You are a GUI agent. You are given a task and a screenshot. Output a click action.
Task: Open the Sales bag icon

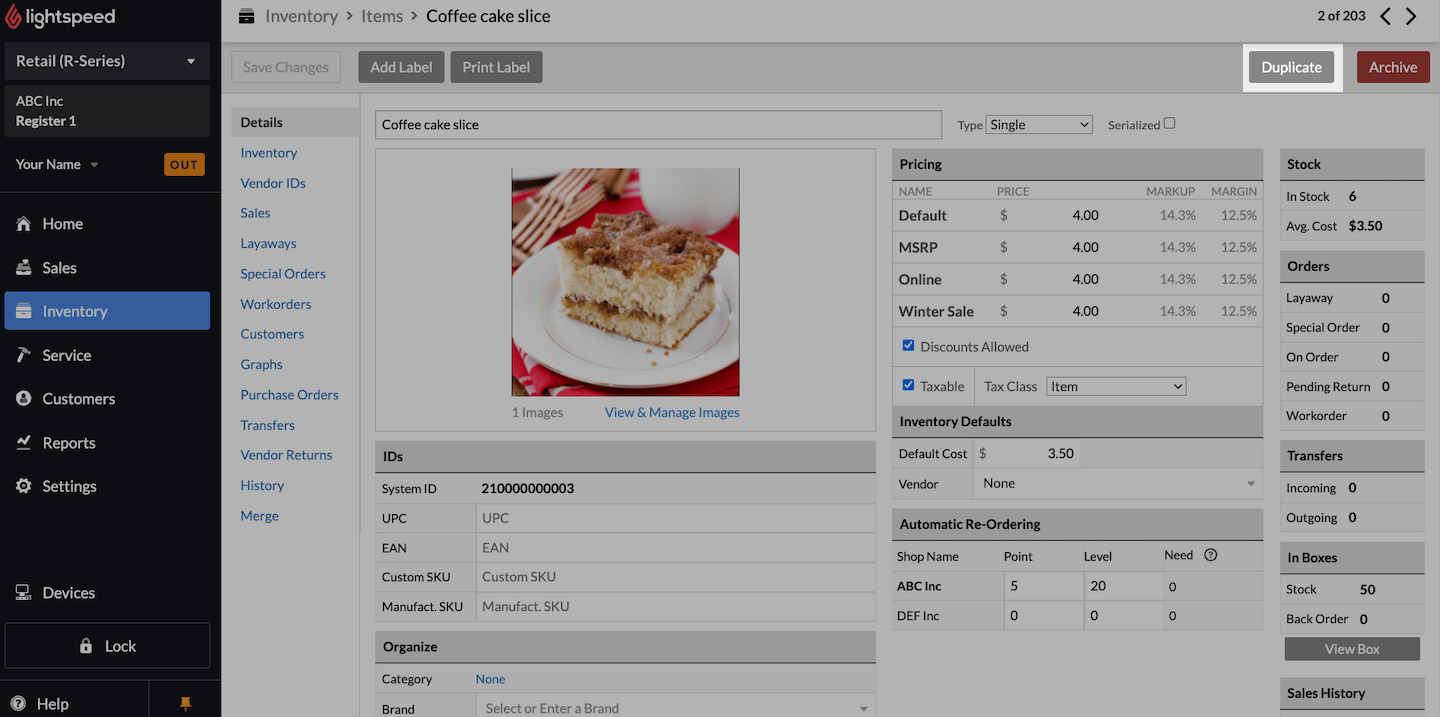tap(24, 268)
